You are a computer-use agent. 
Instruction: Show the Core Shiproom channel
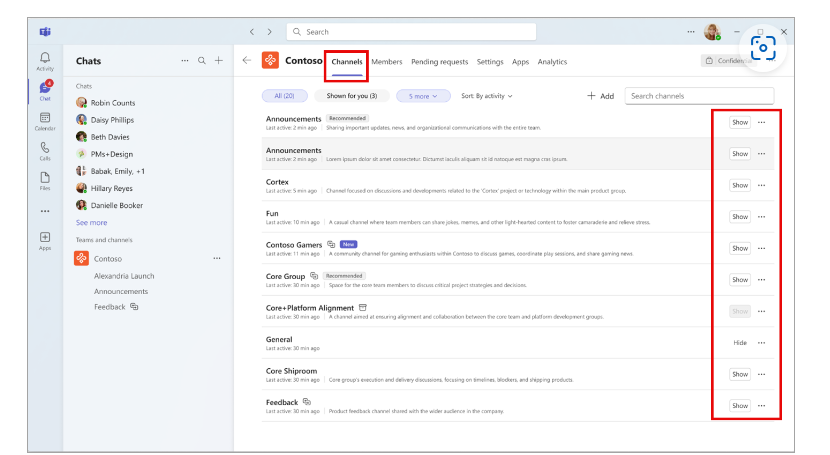point(740,375)
